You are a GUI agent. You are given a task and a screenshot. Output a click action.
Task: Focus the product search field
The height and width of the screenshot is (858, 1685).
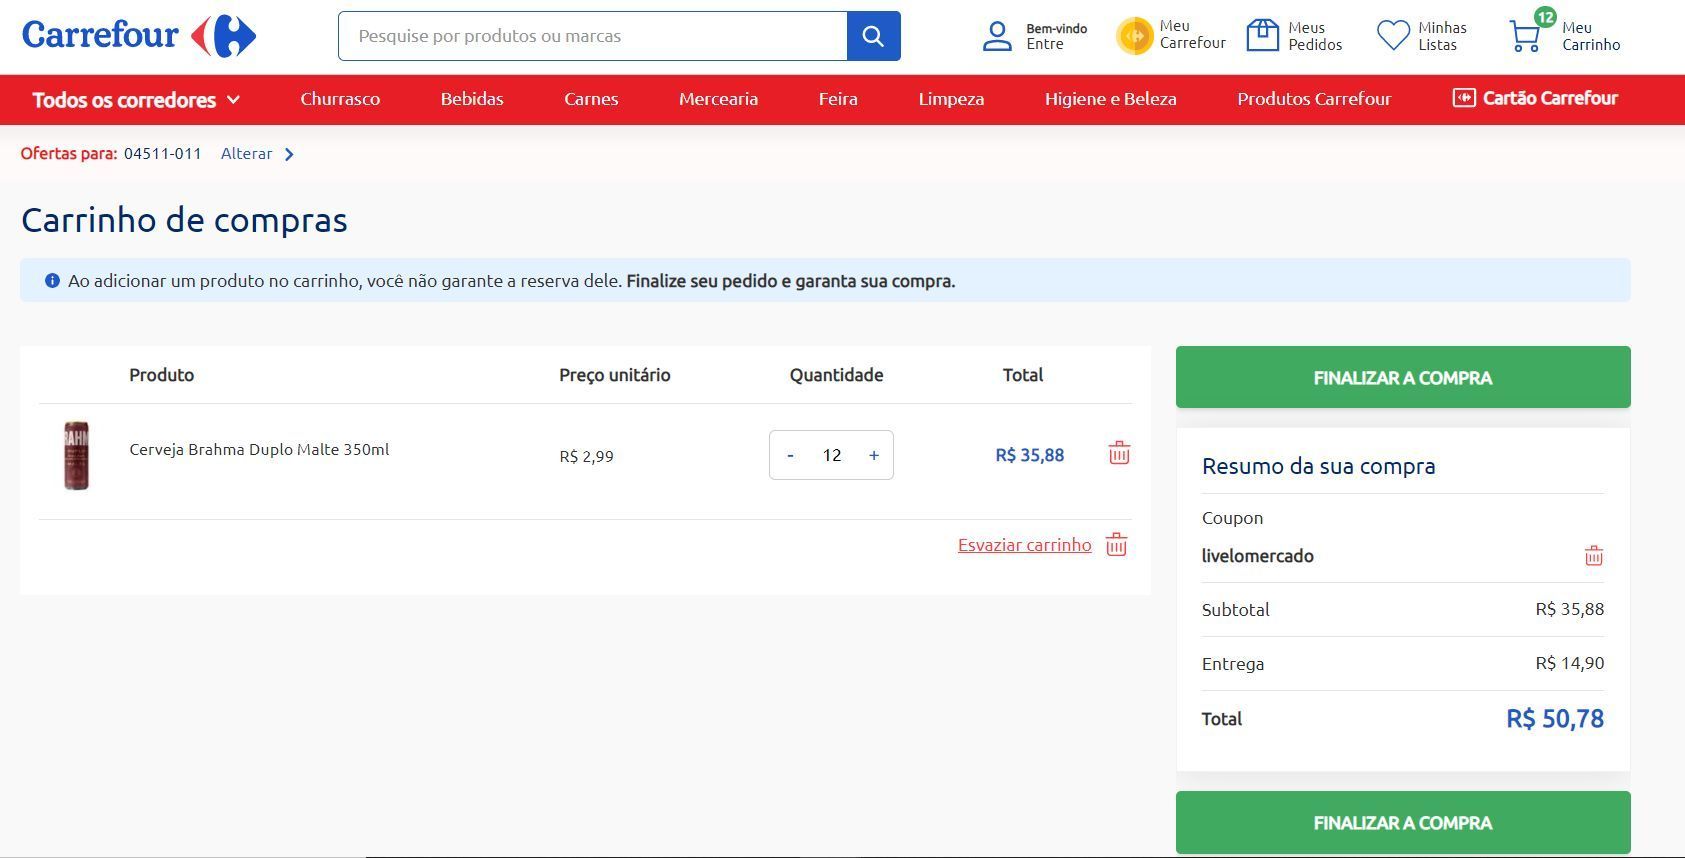tap(593, 36)
